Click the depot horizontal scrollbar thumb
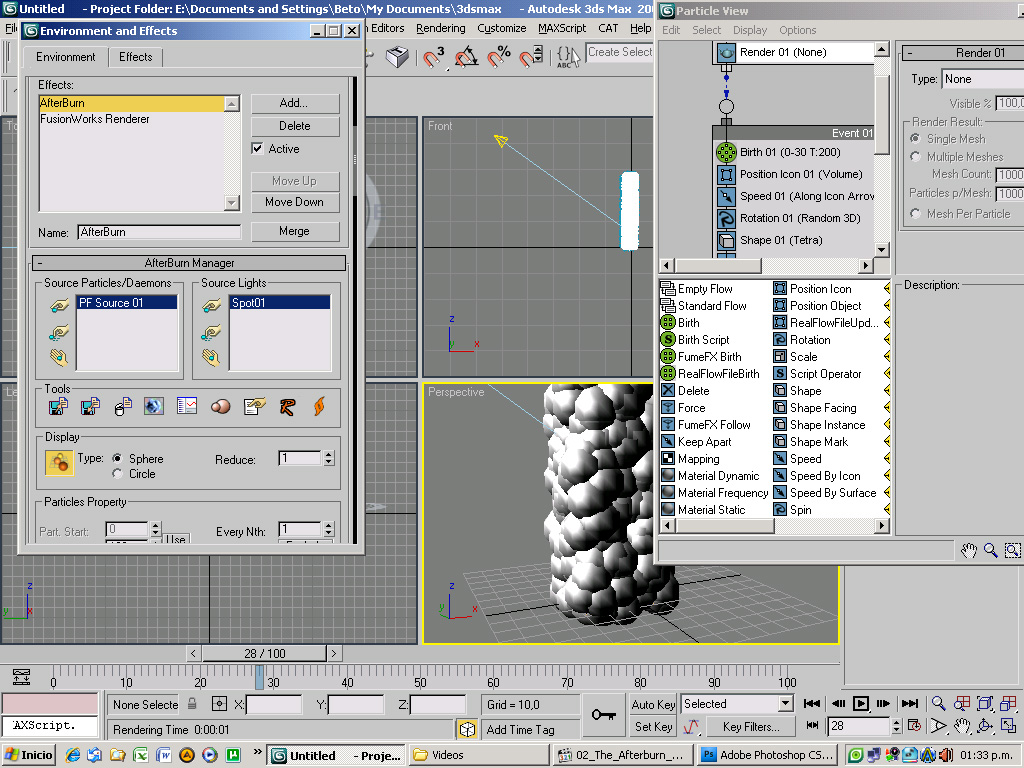Screen dimensions: 1024x768 [x=726, y=526]
